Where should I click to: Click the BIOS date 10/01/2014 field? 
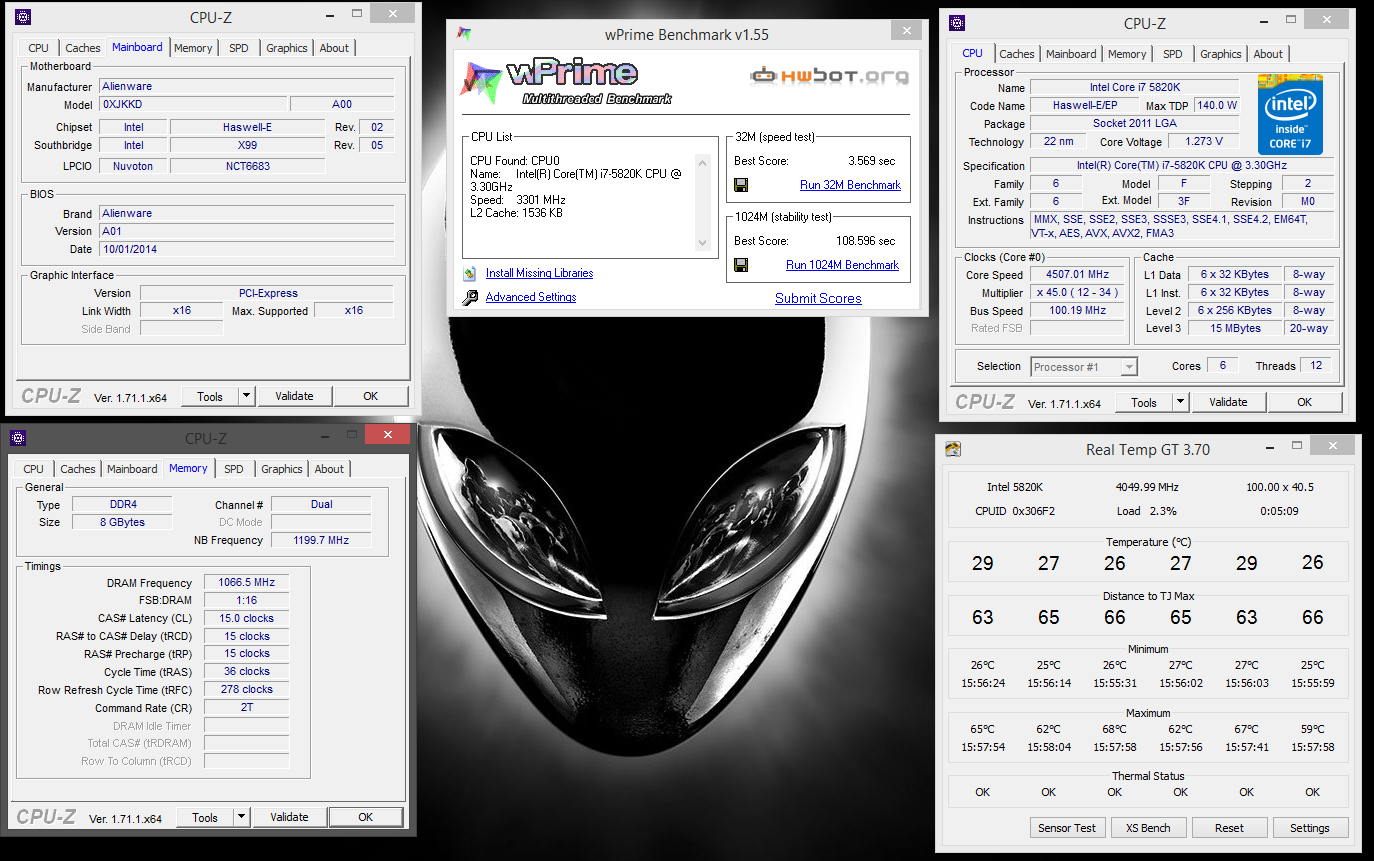246,249
